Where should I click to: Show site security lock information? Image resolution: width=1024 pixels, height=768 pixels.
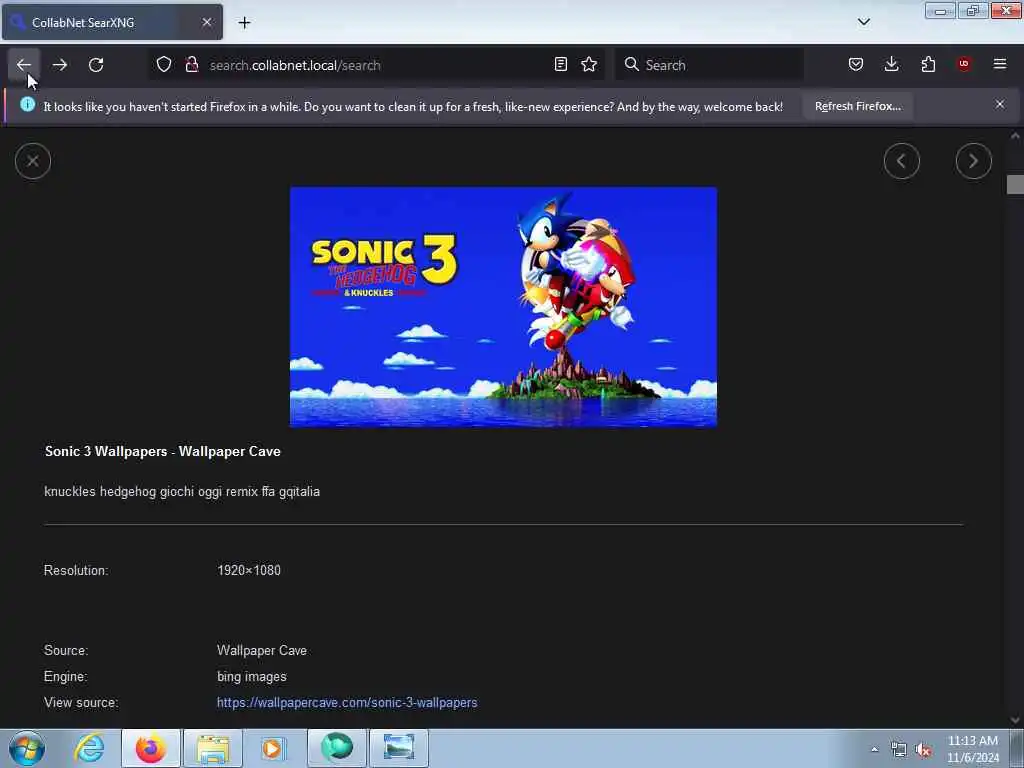point(191,64)
